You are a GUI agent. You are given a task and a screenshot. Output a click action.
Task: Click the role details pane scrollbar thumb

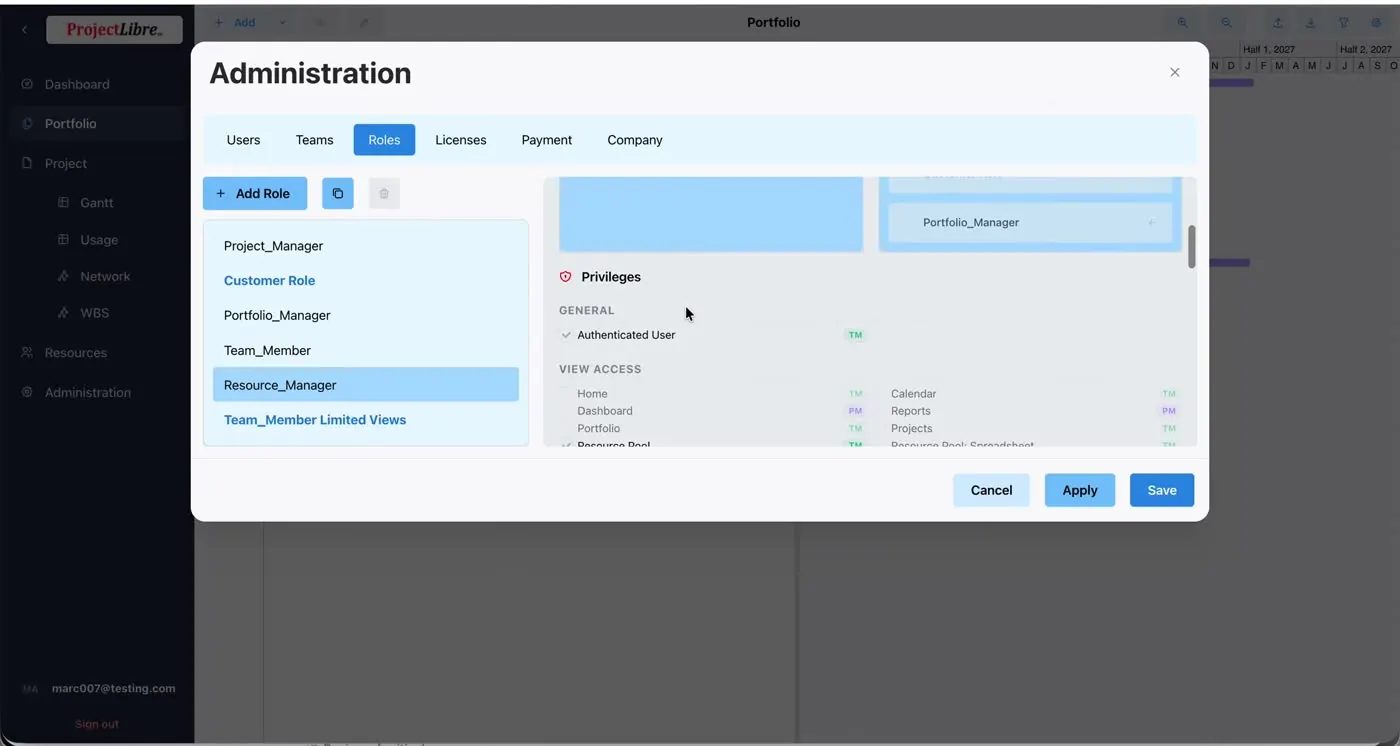pos(1191,247)
